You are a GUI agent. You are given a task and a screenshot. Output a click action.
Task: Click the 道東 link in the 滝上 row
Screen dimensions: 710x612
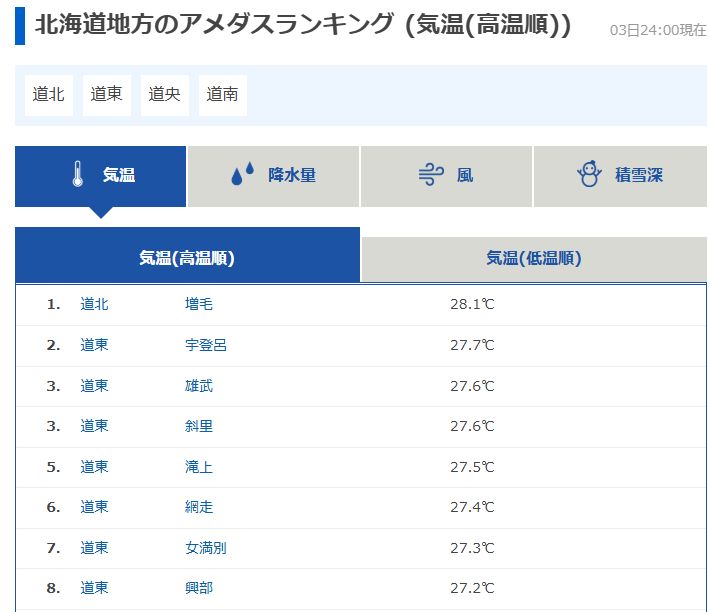95,467
